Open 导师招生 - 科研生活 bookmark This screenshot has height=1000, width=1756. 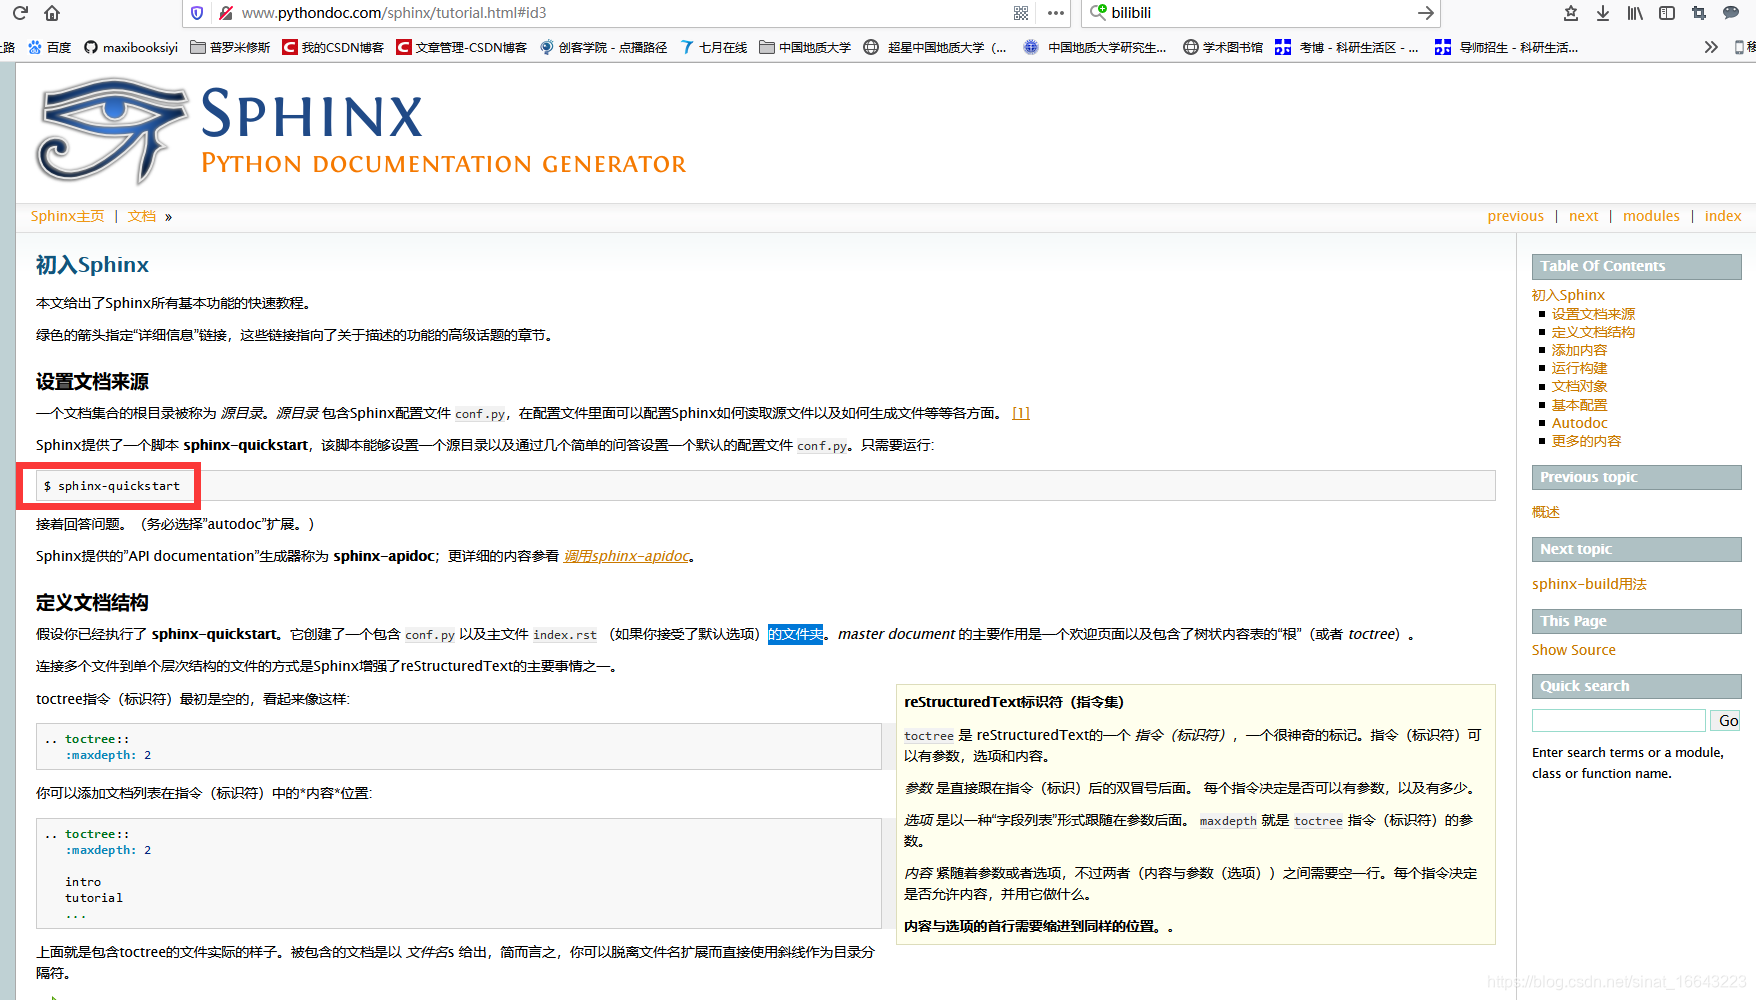(1506, 47)
